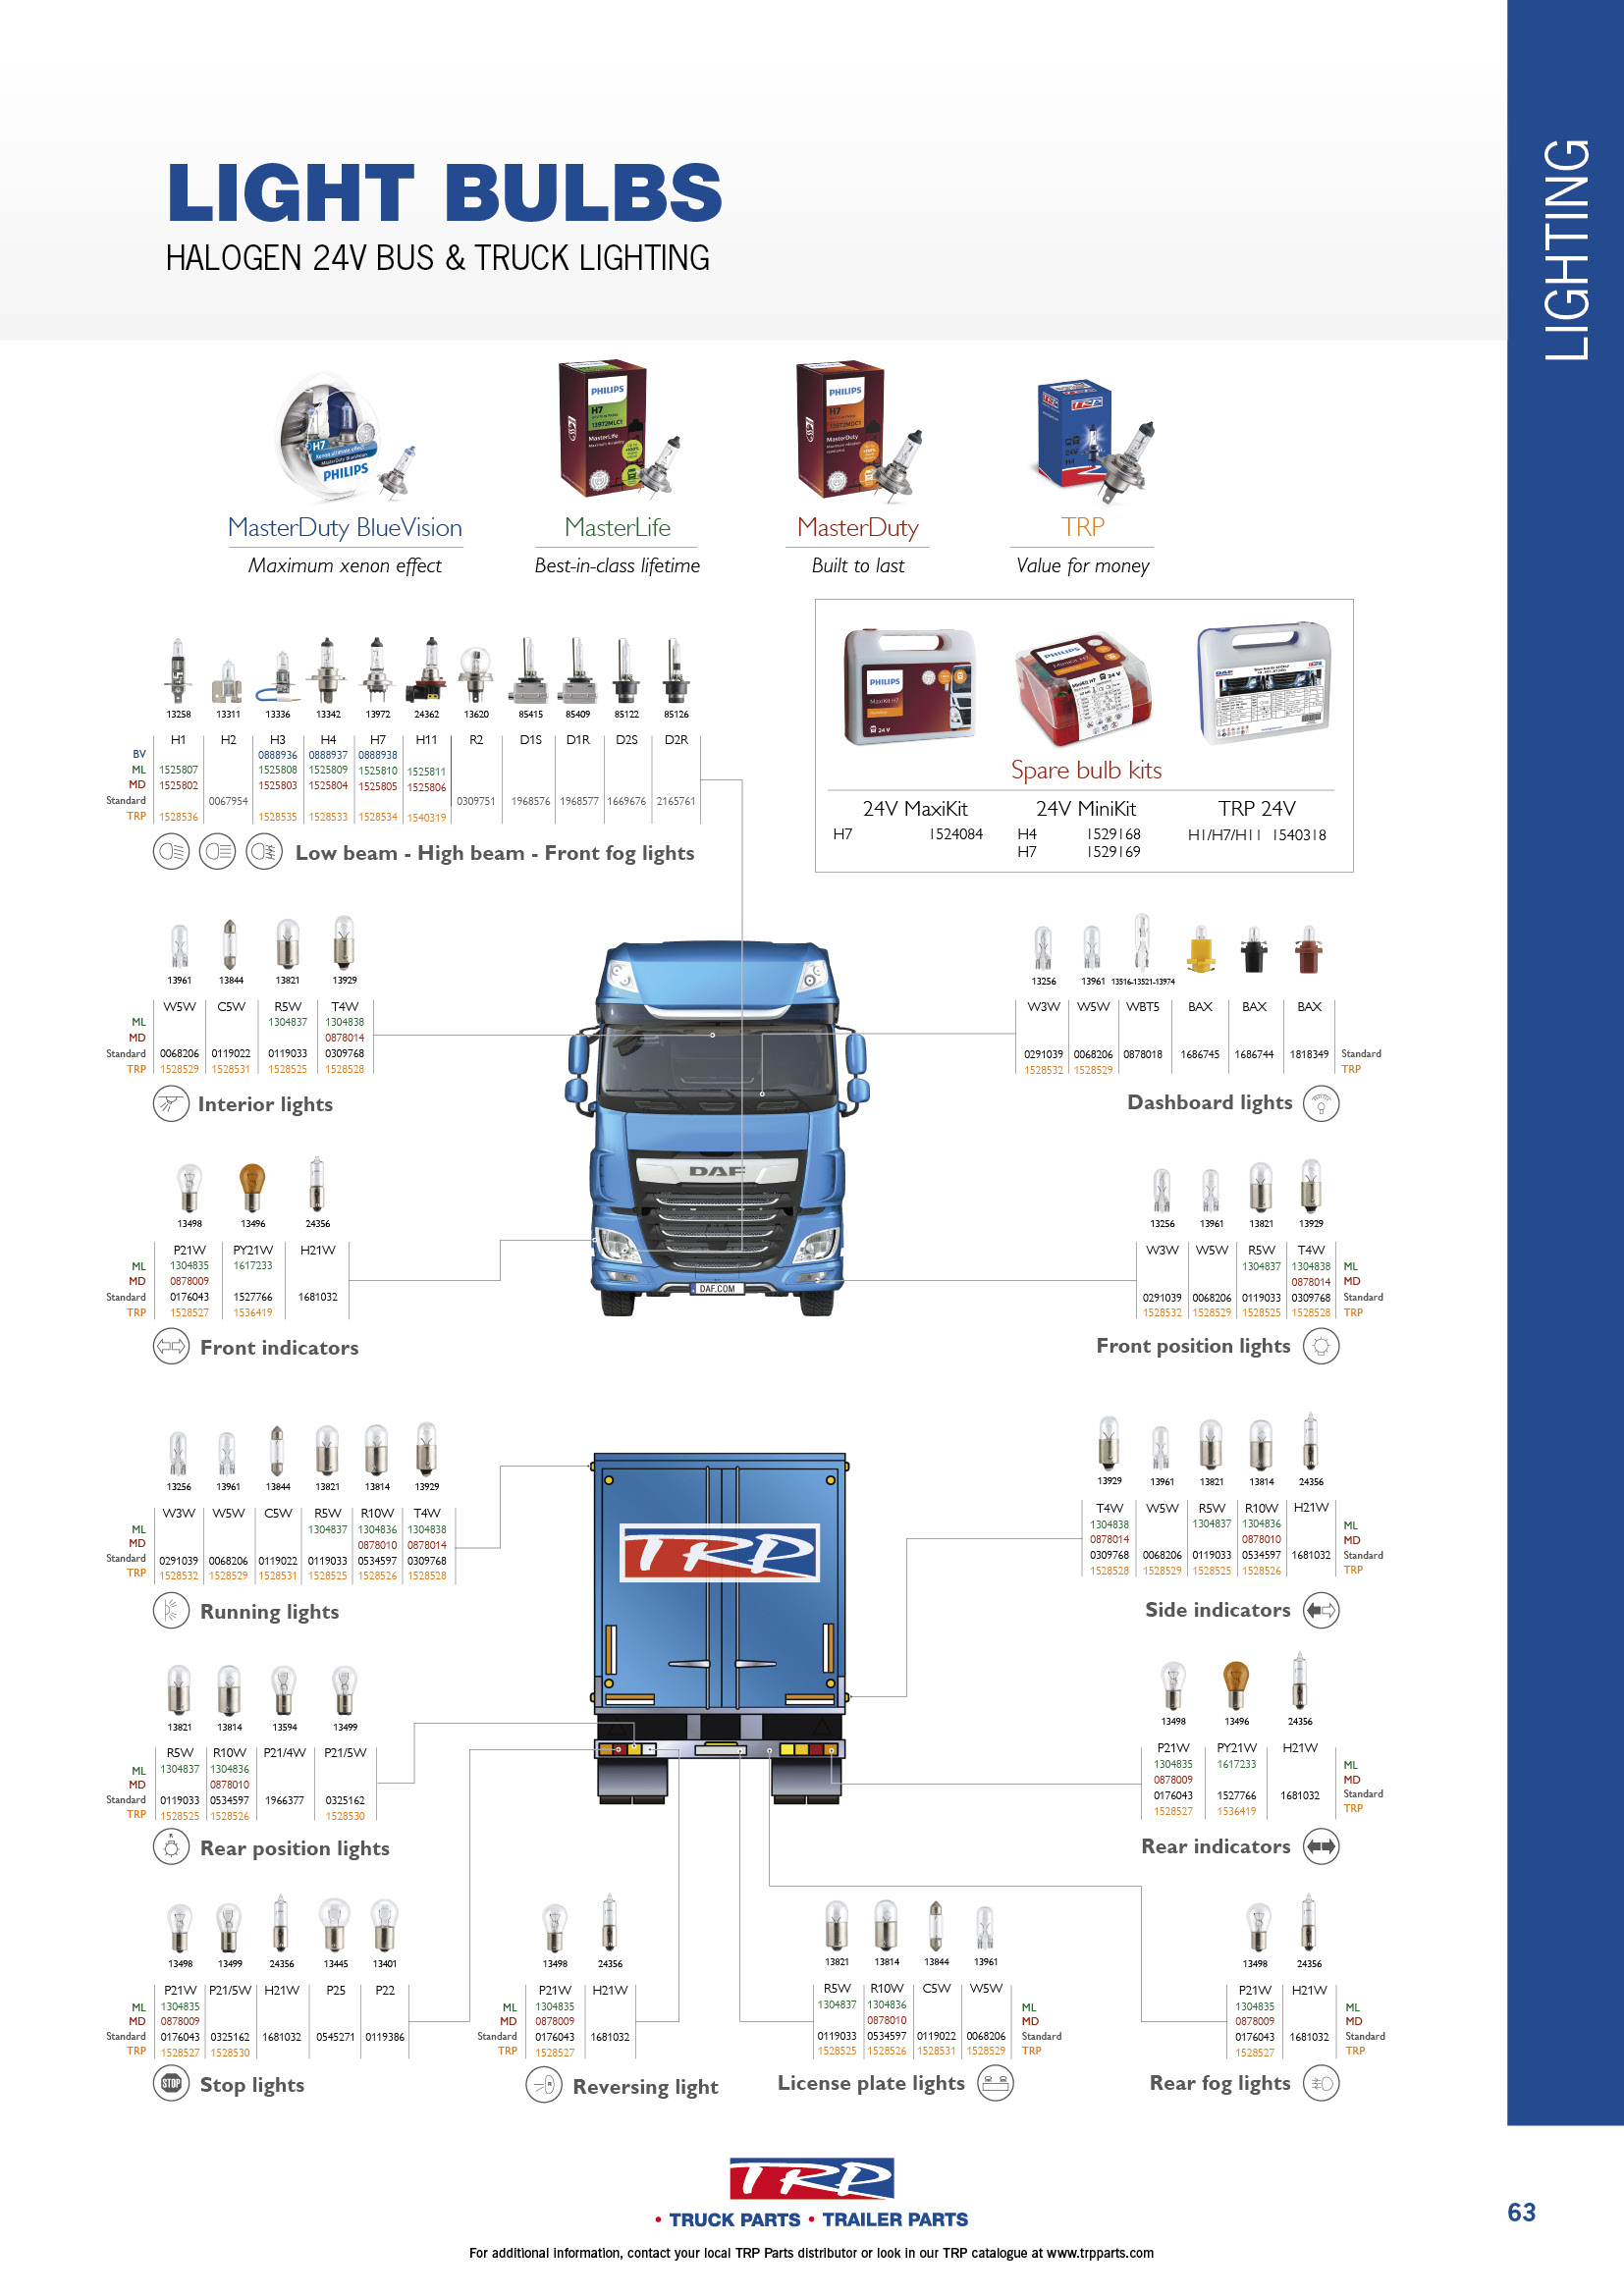This screenshot has width=1624, height=2296.
Task: Click the 'Spare bulb kits' heading
Action: (1086, 770)
